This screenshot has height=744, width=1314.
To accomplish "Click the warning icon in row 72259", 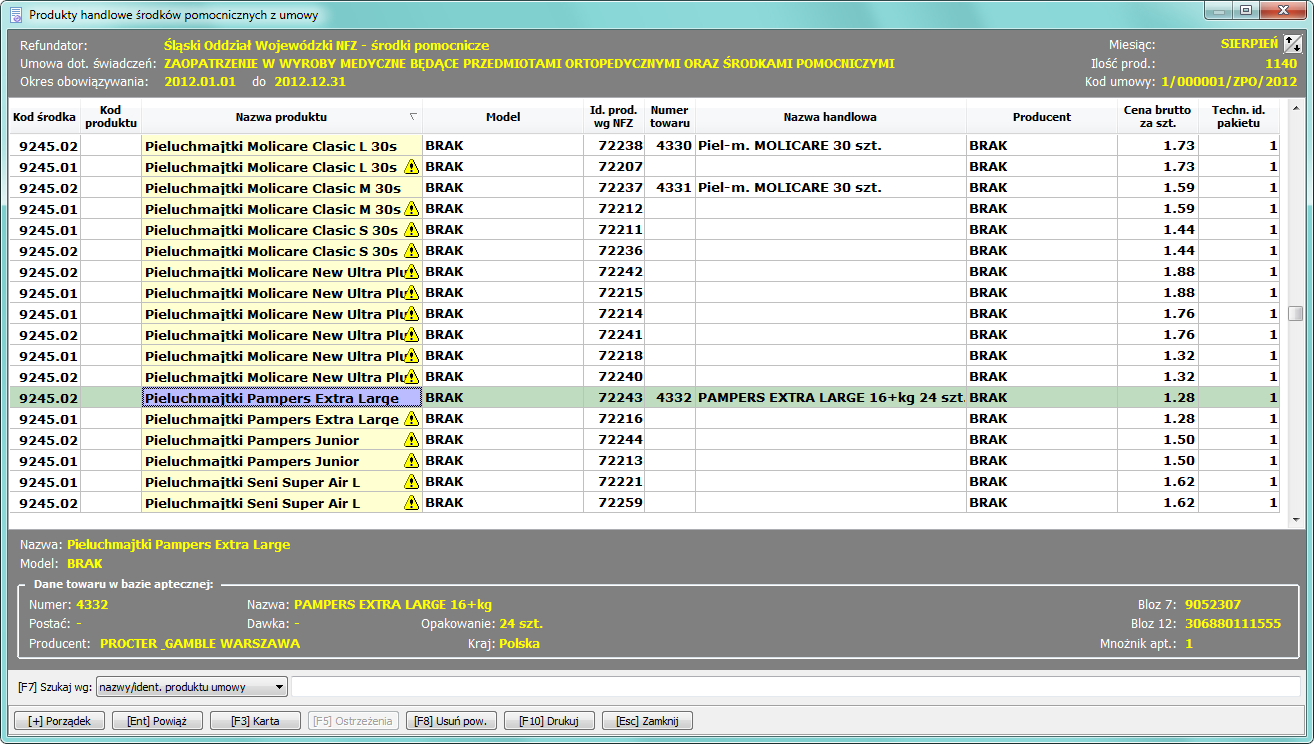I will pos(411,503).
